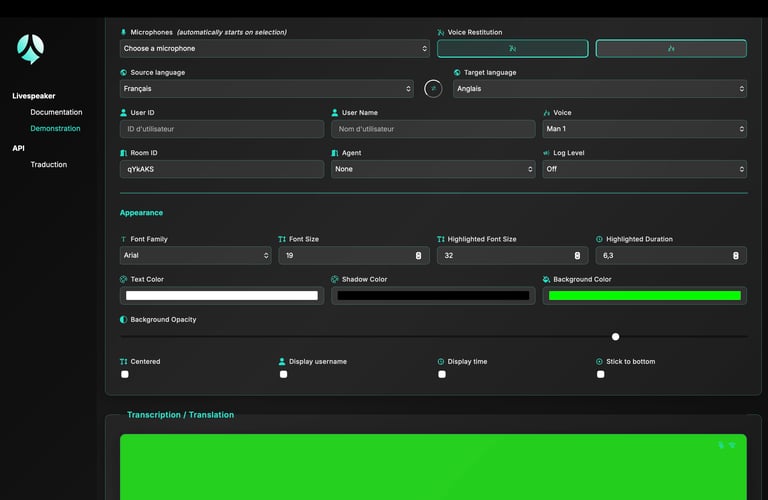This screenshot has width=768, height=500.
Task: Click the person icon beside Display username
Action: [x=282, y=361]
